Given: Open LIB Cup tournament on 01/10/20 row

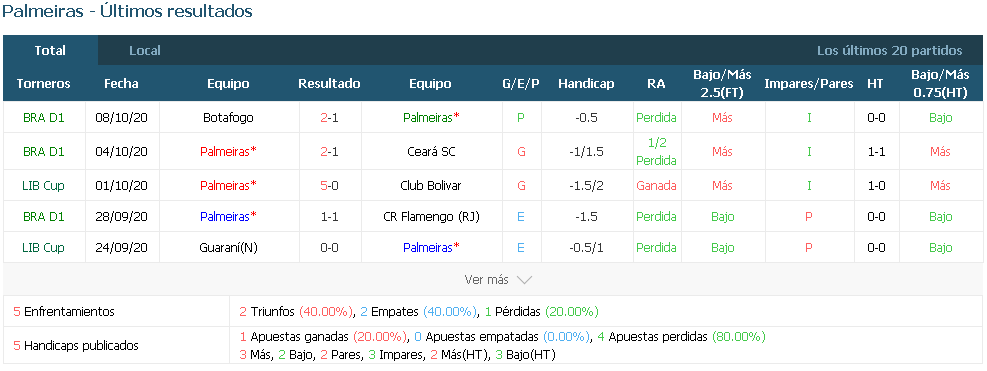Looking at the screenshot, I should pos(43,186).
